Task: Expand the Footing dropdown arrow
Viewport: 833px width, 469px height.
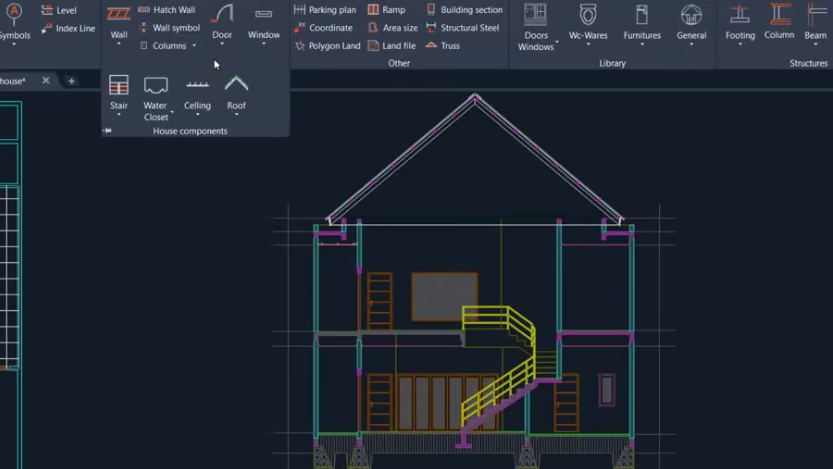Action: click(x=740, y=45)
